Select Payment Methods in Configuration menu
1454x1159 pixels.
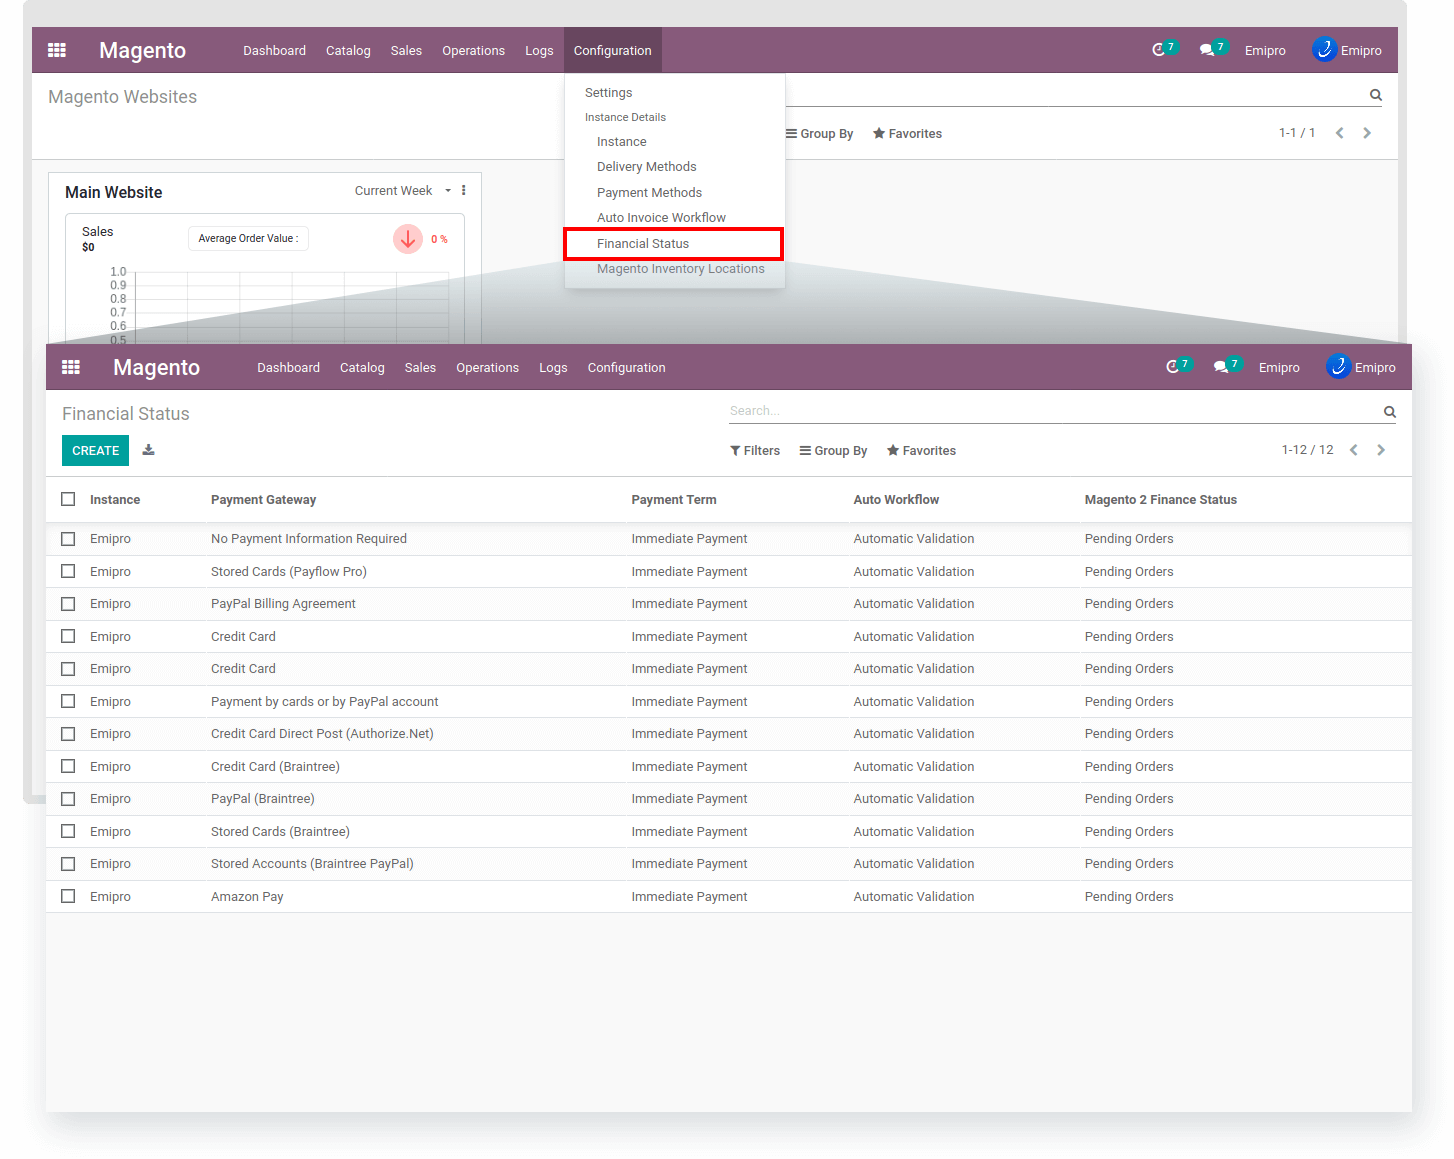(x=649, y=193)
